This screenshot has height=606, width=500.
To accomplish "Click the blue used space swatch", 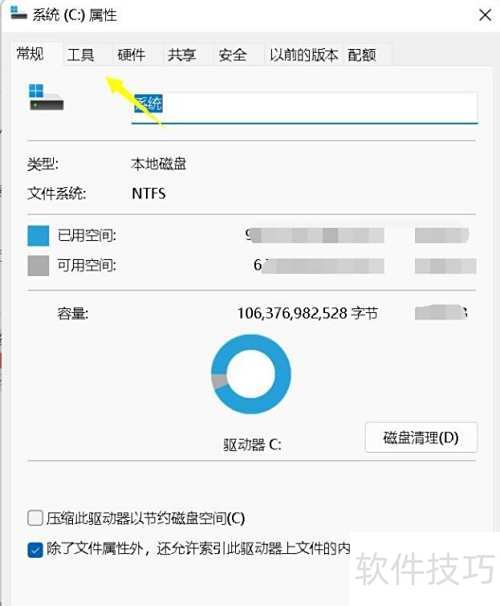I will [x=38, y=235].
